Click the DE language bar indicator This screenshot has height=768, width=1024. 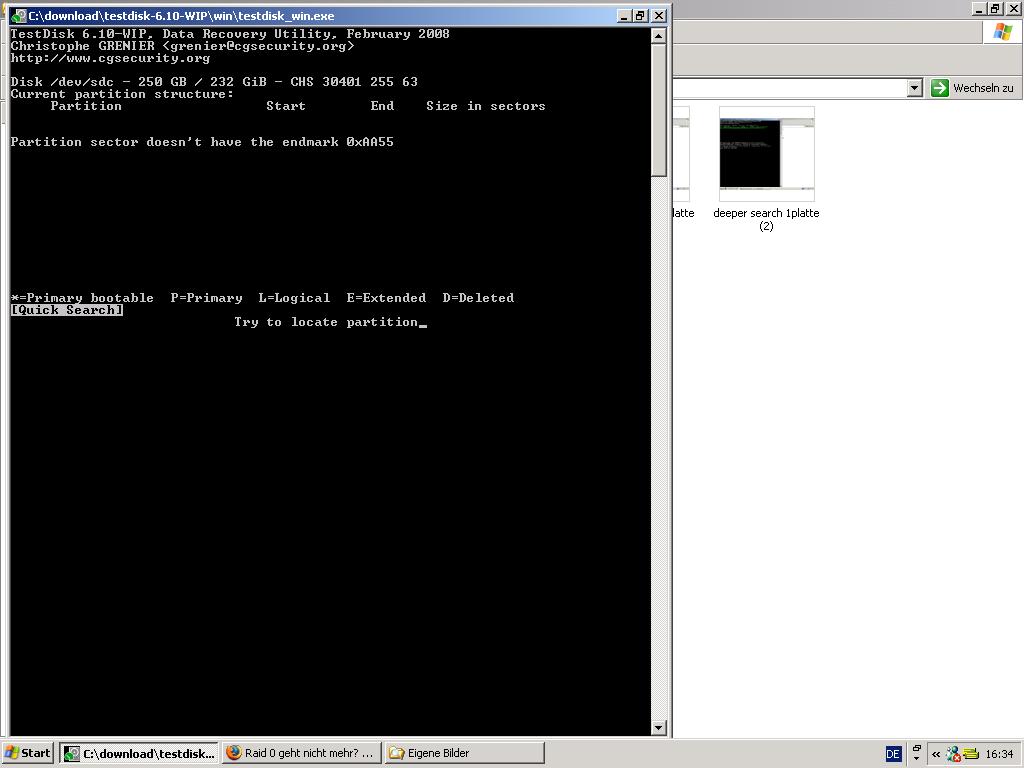click(893, 754)
